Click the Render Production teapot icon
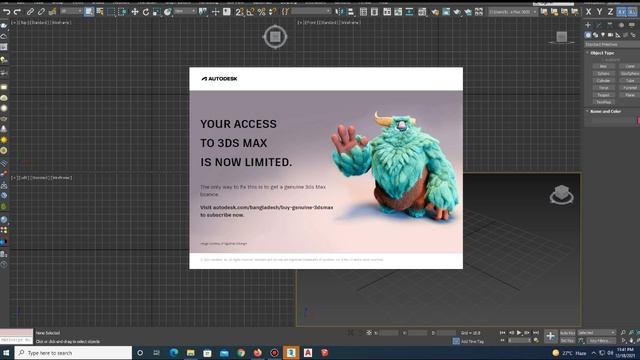The width and height of the screenshot is (640, 360). point(457,12)
